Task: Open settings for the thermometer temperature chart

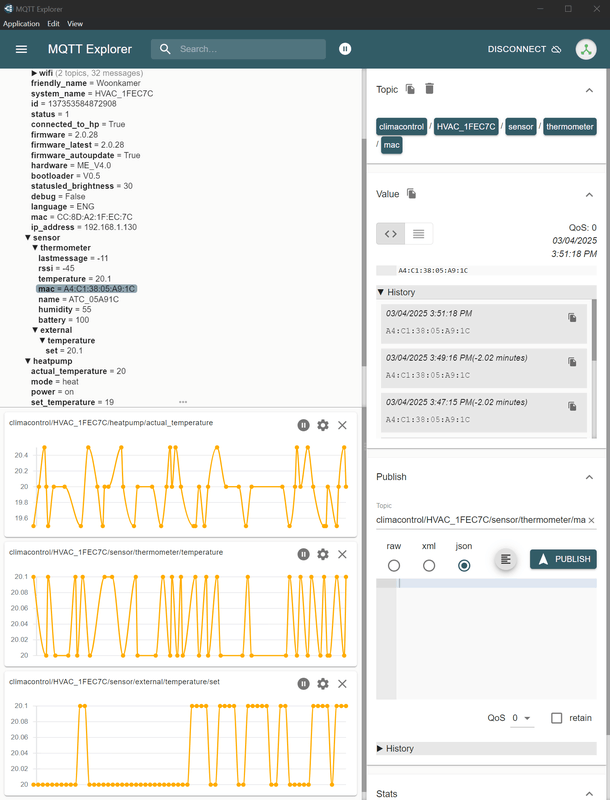Action: [x=323, y=554]
